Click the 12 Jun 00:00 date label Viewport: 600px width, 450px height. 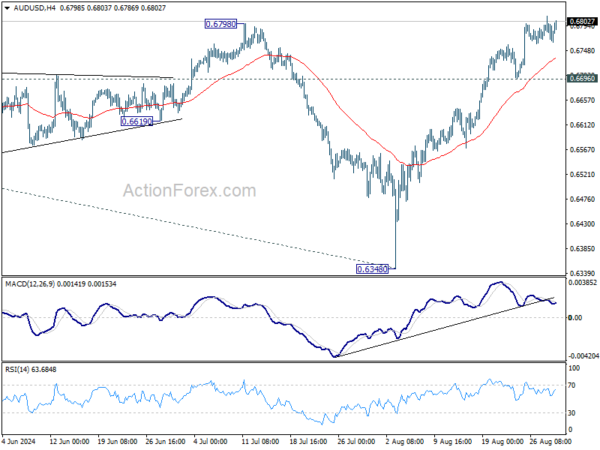(69, 441)
